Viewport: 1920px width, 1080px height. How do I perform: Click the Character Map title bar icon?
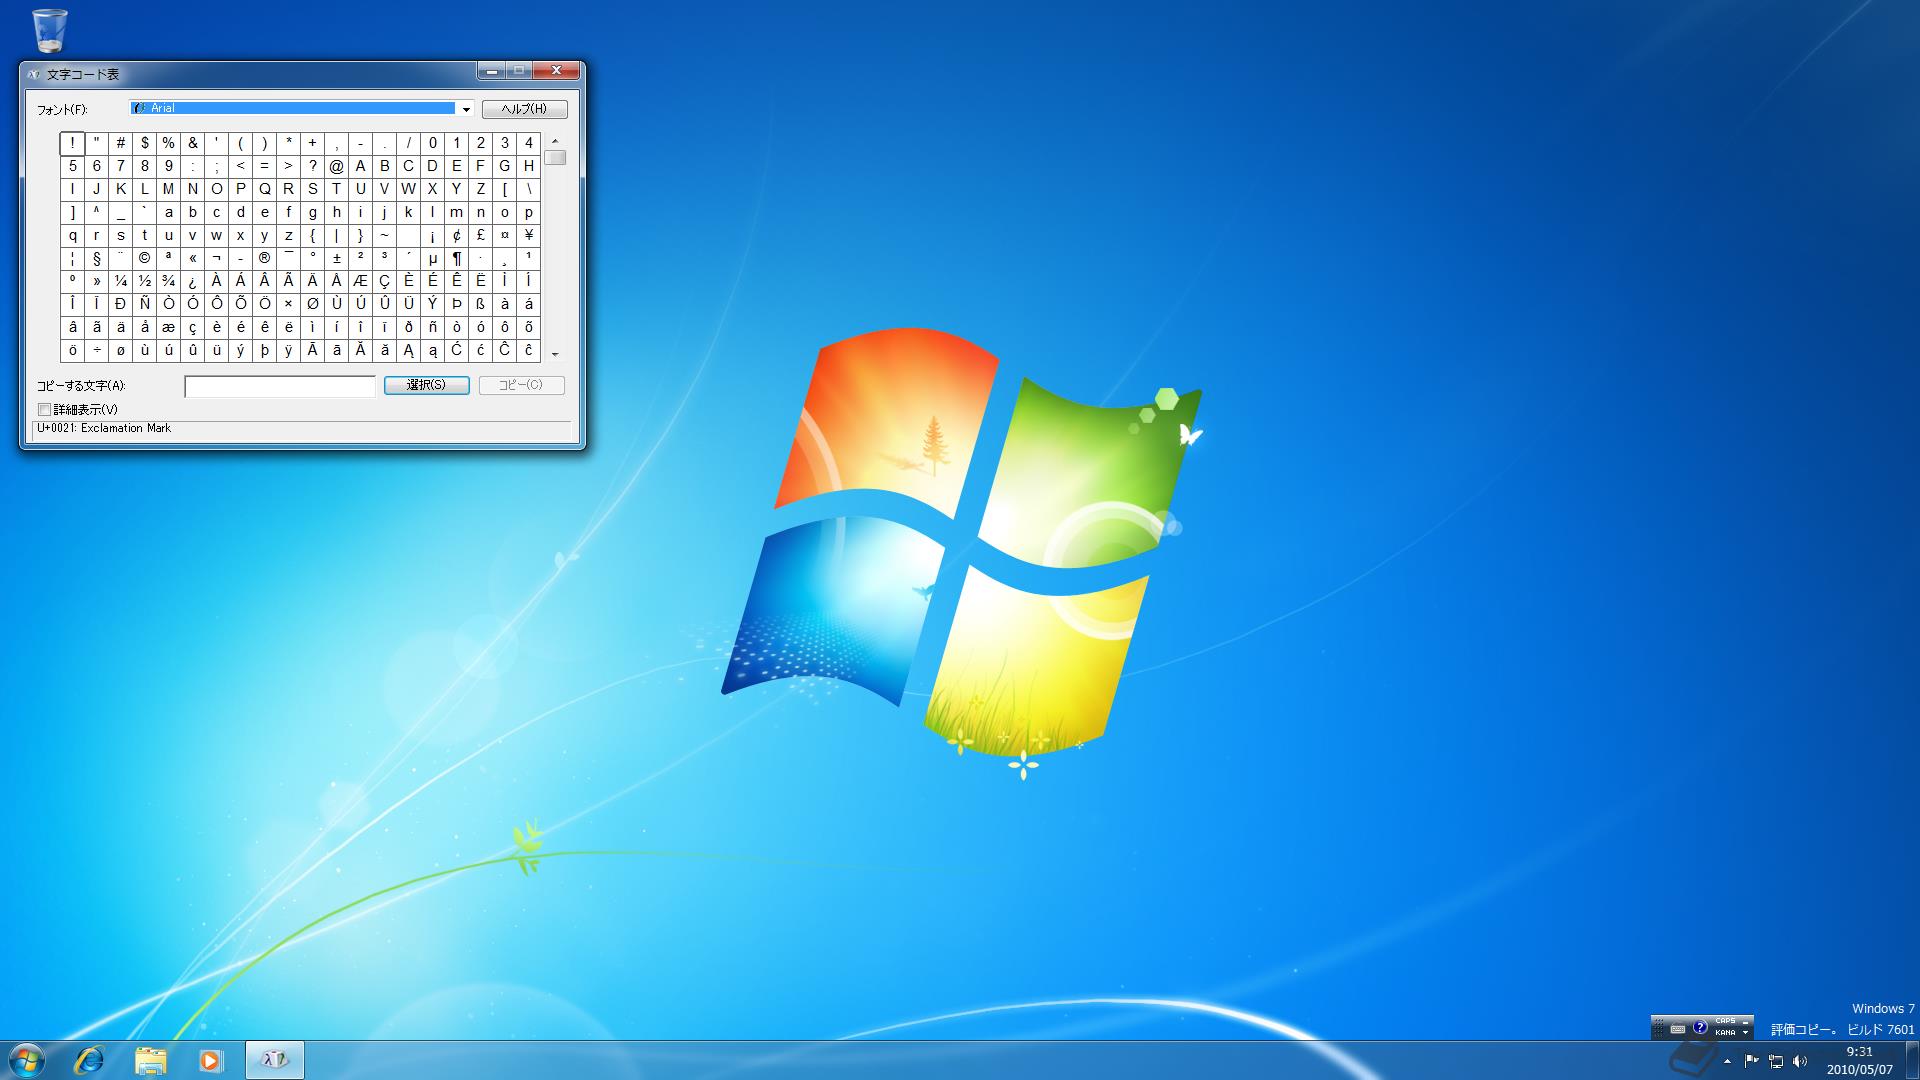coord(34,74)
